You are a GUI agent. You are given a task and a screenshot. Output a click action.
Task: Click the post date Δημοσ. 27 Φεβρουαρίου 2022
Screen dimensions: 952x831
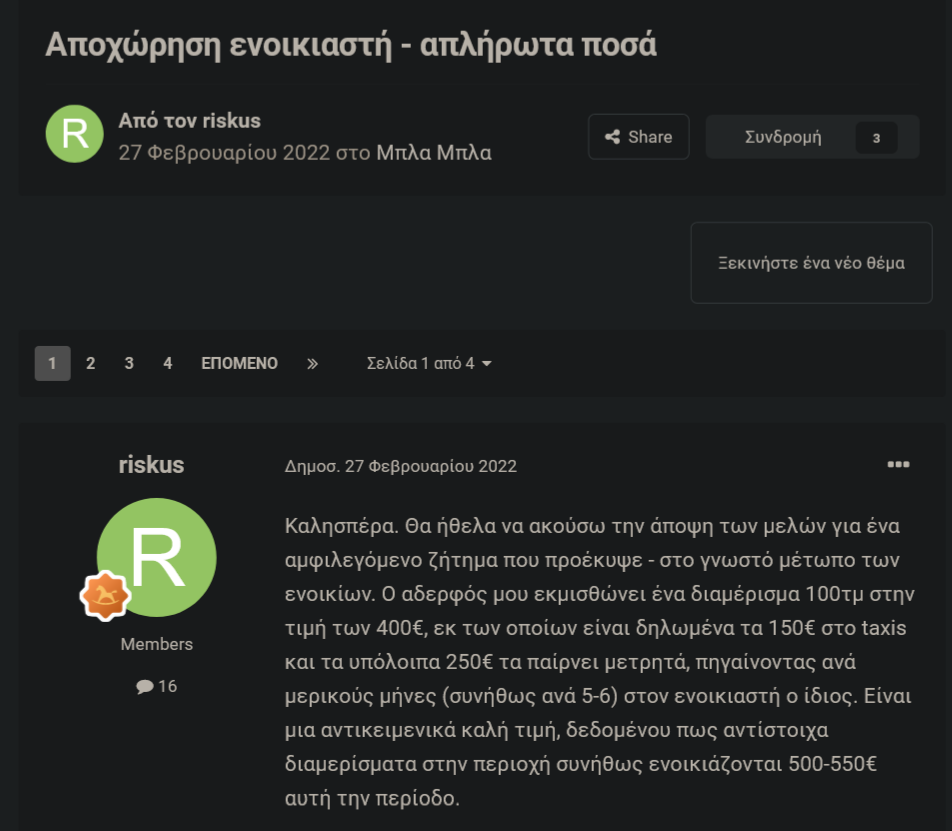[401, 466]
